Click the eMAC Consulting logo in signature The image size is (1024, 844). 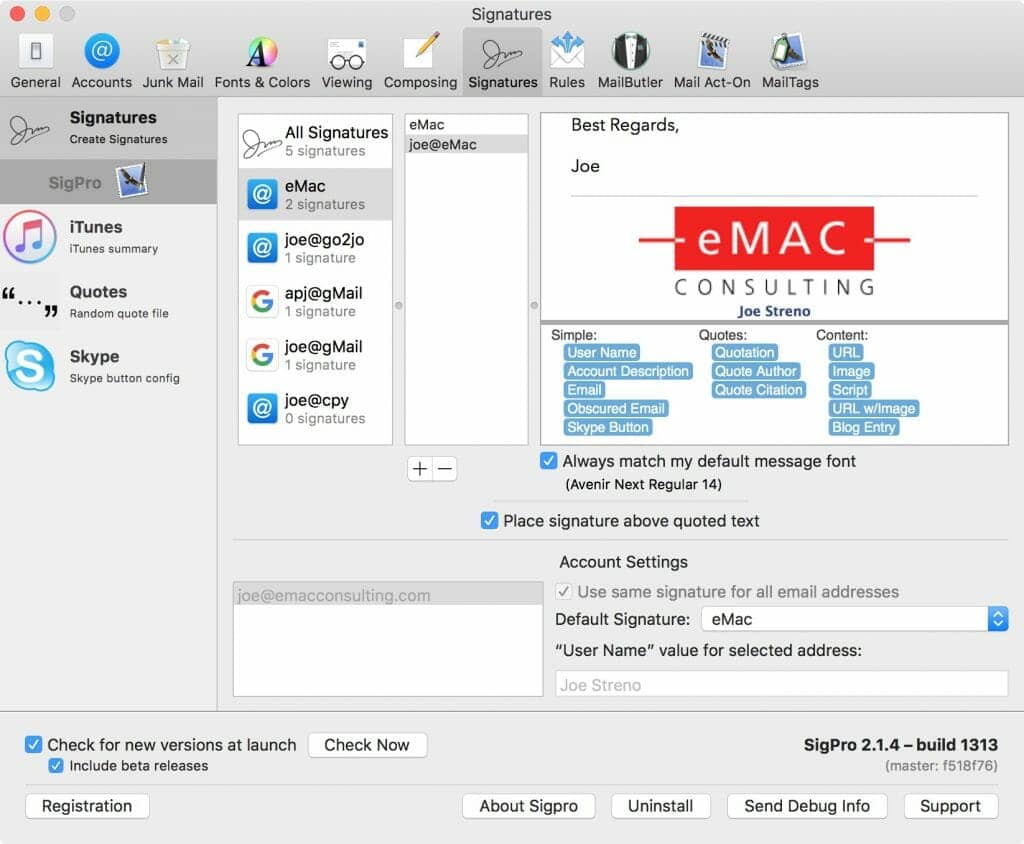(774, 252)
